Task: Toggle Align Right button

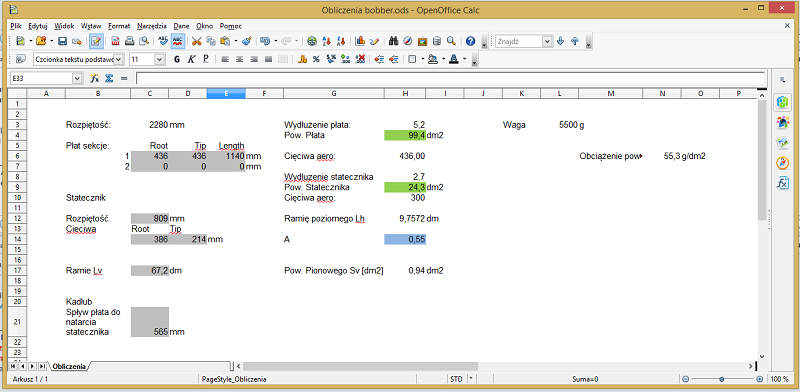Action: tap(254, 59)
